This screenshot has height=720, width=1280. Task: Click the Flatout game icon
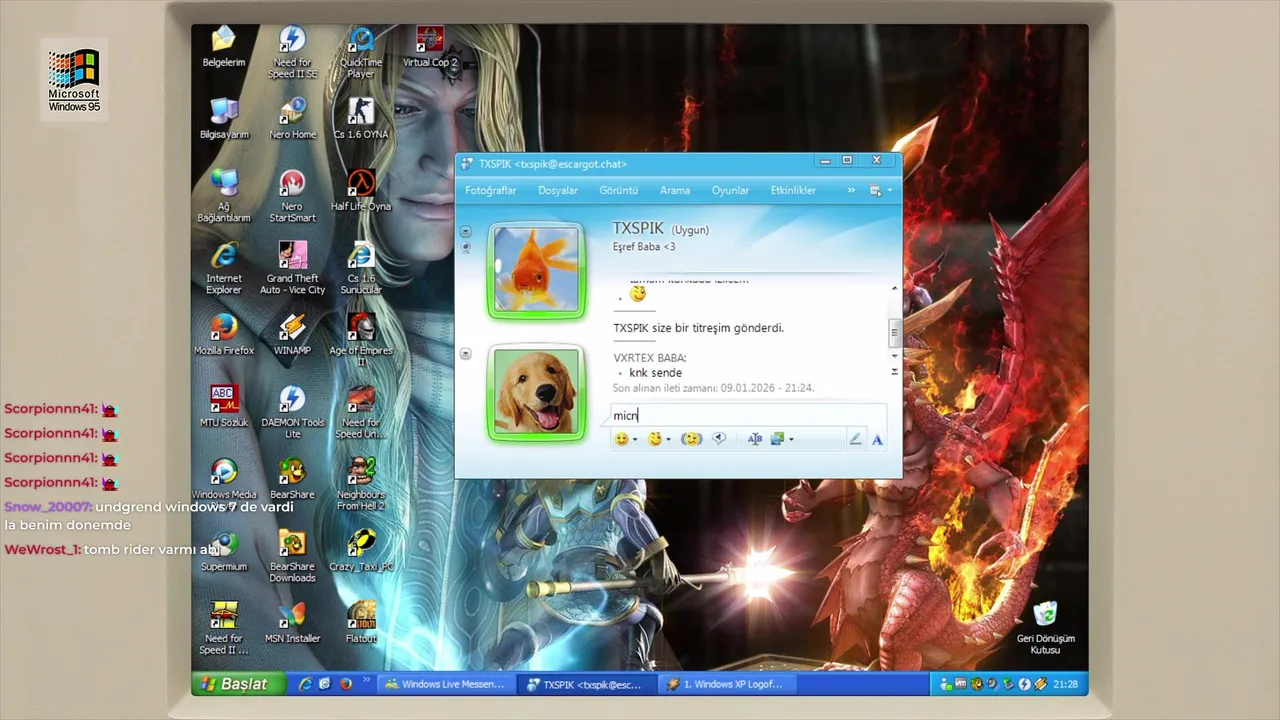361,624
